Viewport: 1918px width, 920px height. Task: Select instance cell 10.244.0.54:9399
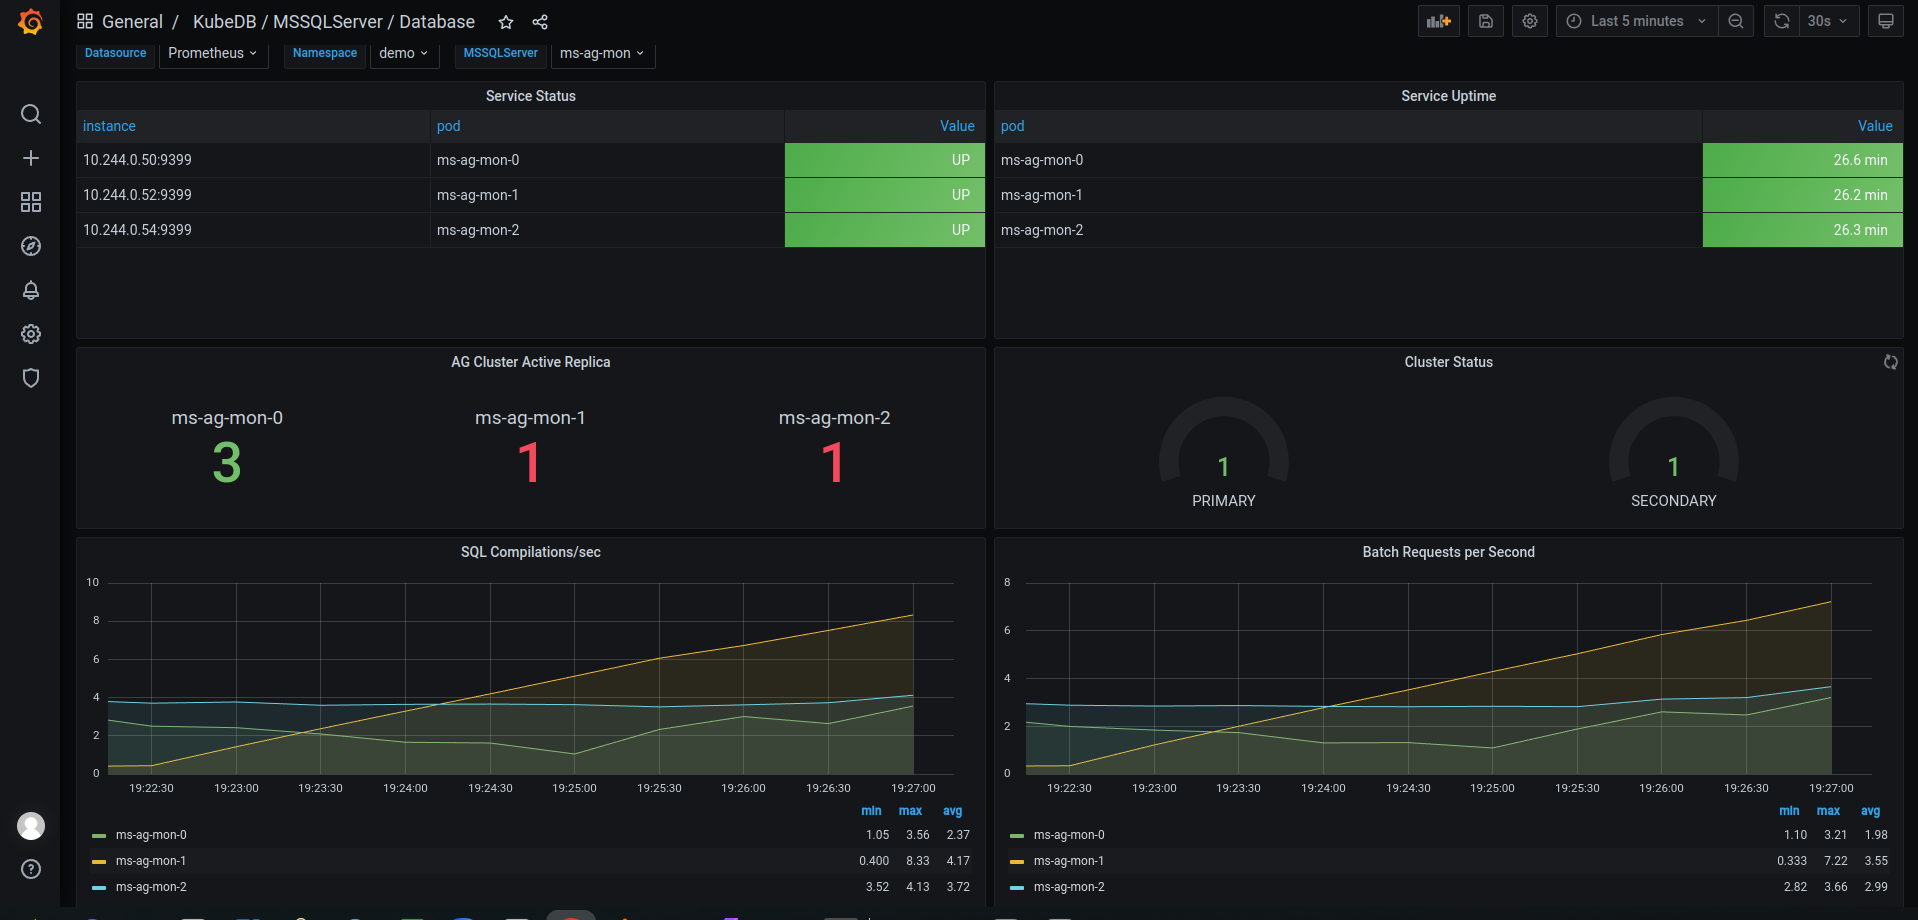[x=253, y=230]
